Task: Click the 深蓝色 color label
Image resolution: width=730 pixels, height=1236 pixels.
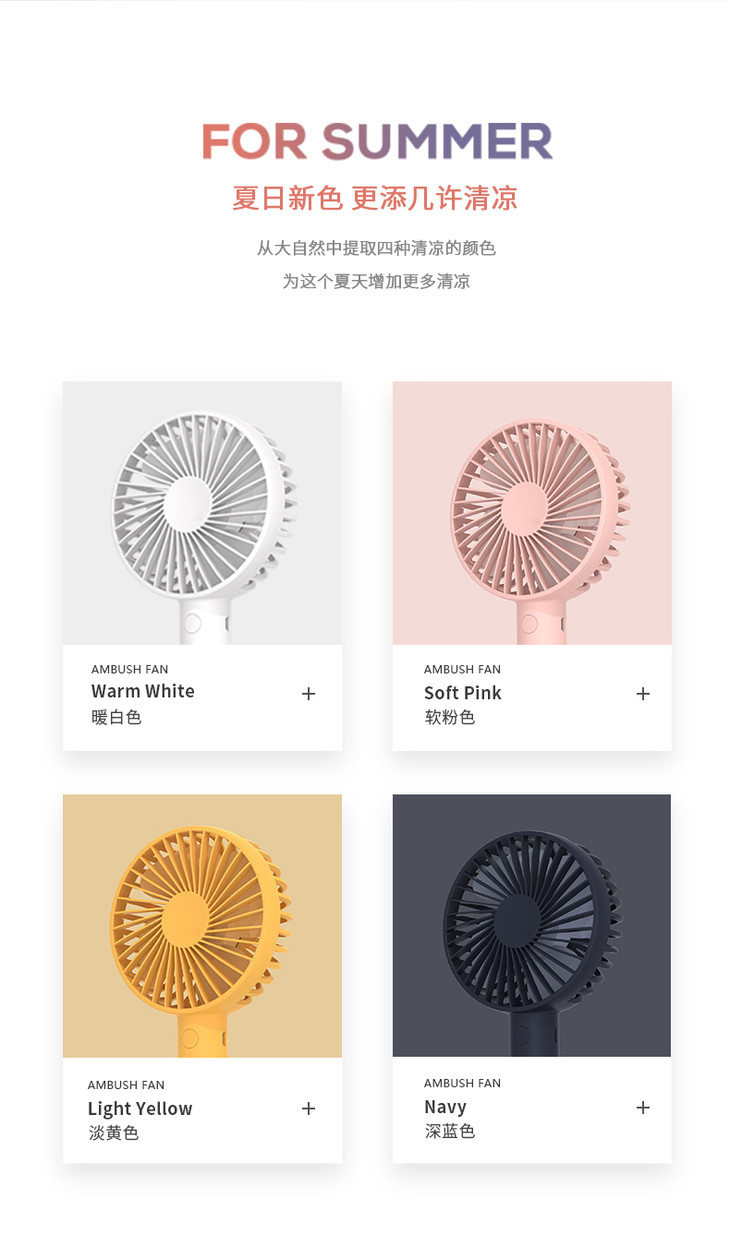Action: coord(449,1131)
